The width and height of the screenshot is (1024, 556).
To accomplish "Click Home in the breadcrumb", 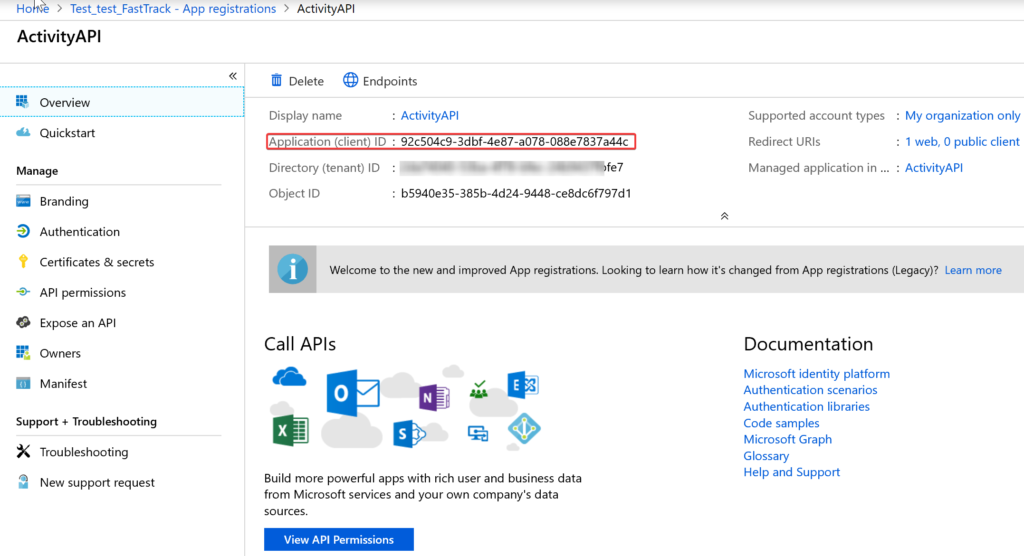I will [32, 8].
